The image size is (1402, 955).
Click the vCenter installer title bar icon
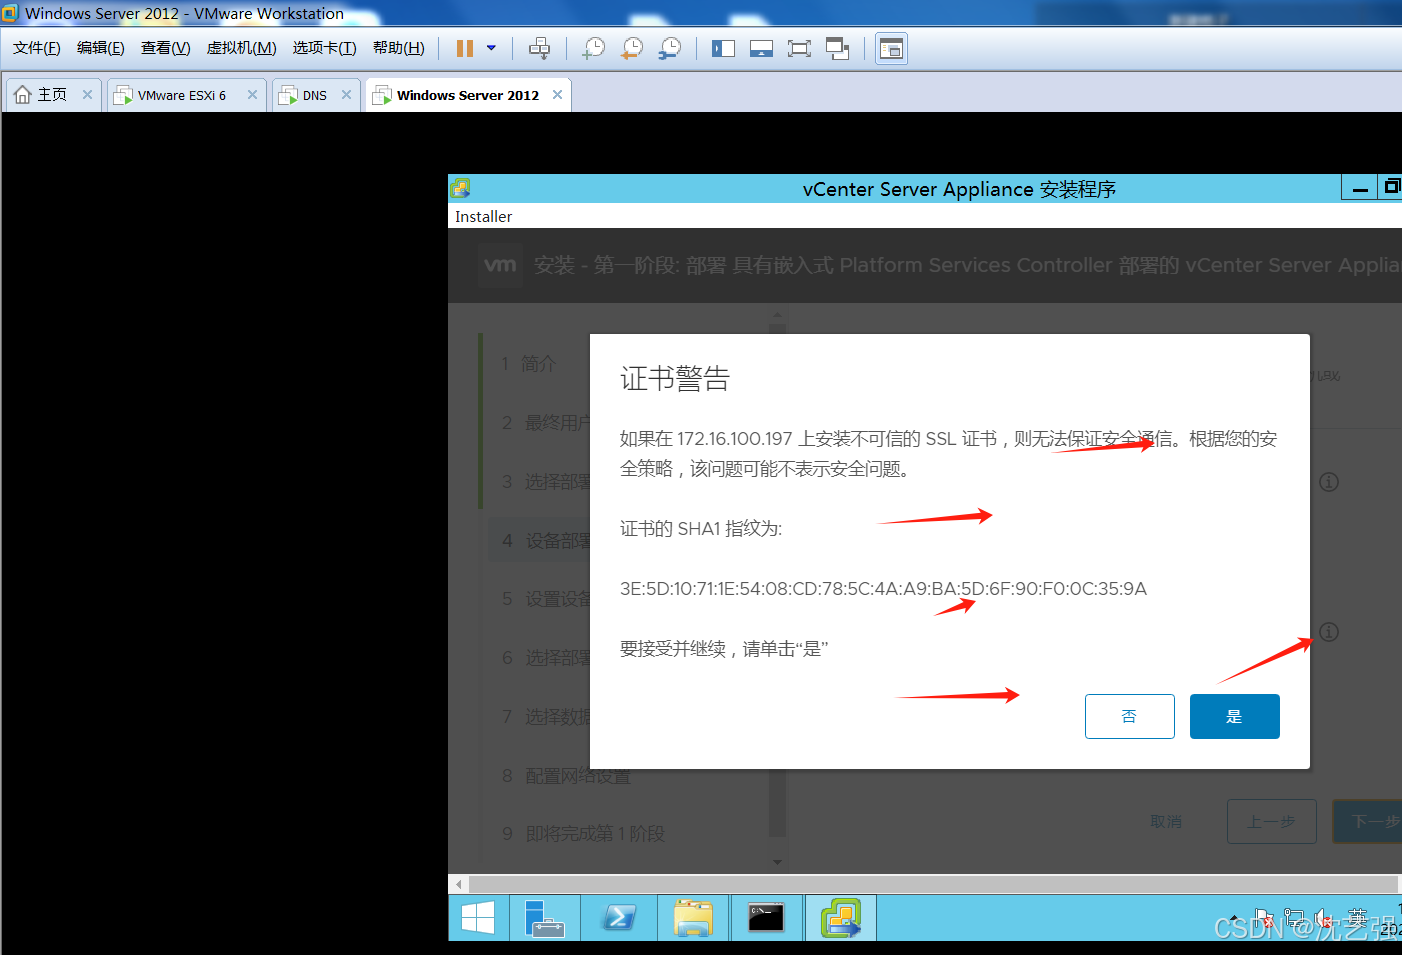click(460, 188)
